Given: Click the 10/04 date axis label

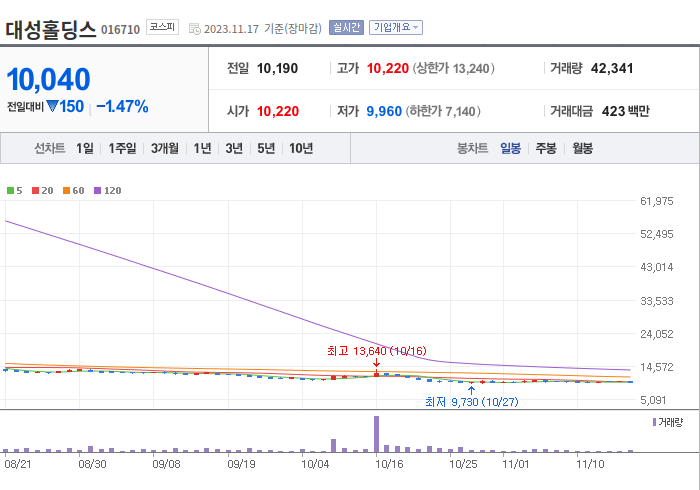Looking at the screenshot, I should coord(315,464).
